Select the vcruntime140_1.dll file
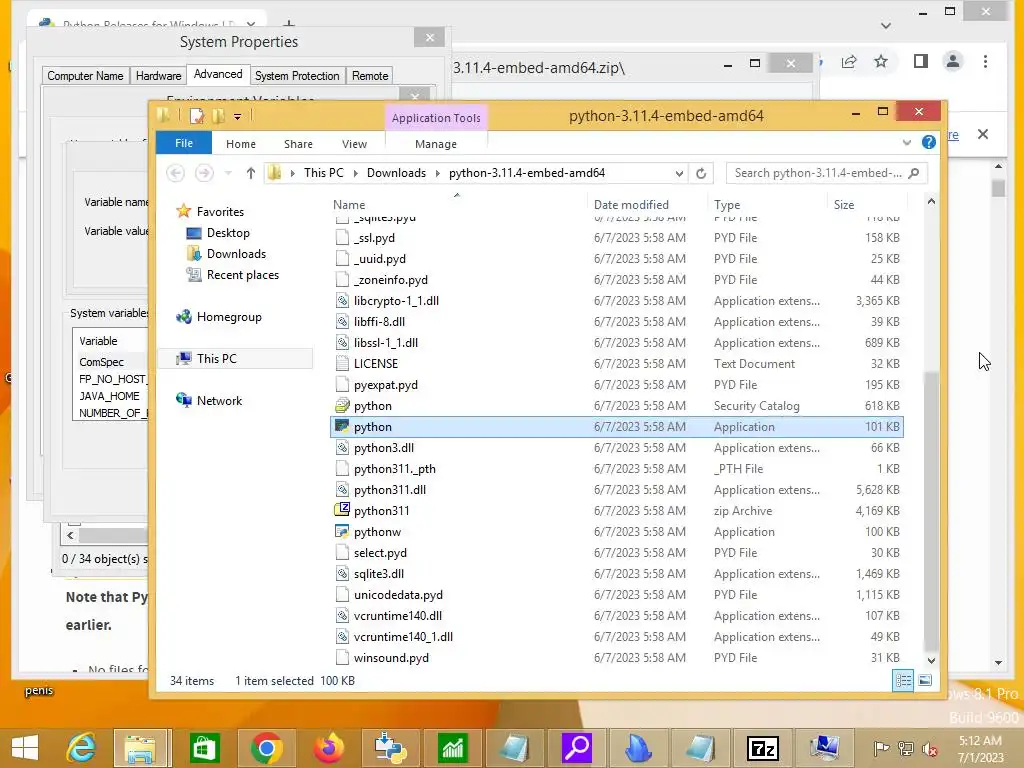Image resolution: width=1024 pixels, height=768 pixels. pyautogui.click(x=403, y=637)
